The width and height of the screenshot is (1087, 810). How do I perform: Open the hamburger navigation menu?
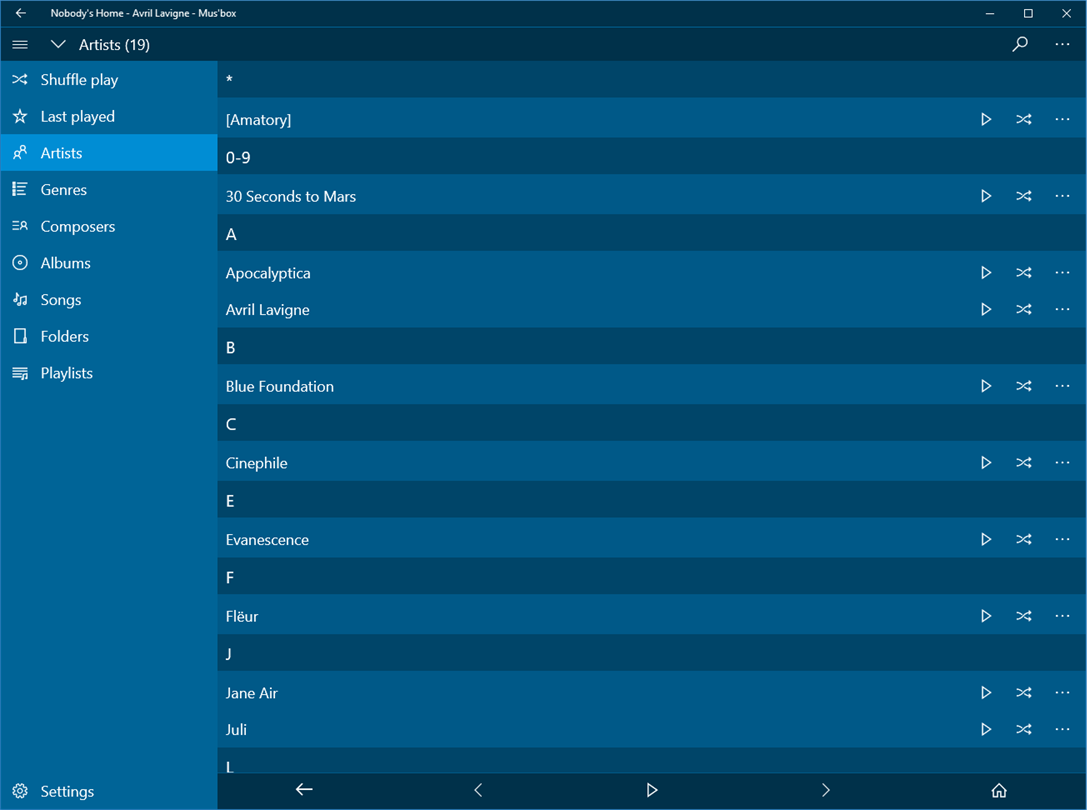20,44
